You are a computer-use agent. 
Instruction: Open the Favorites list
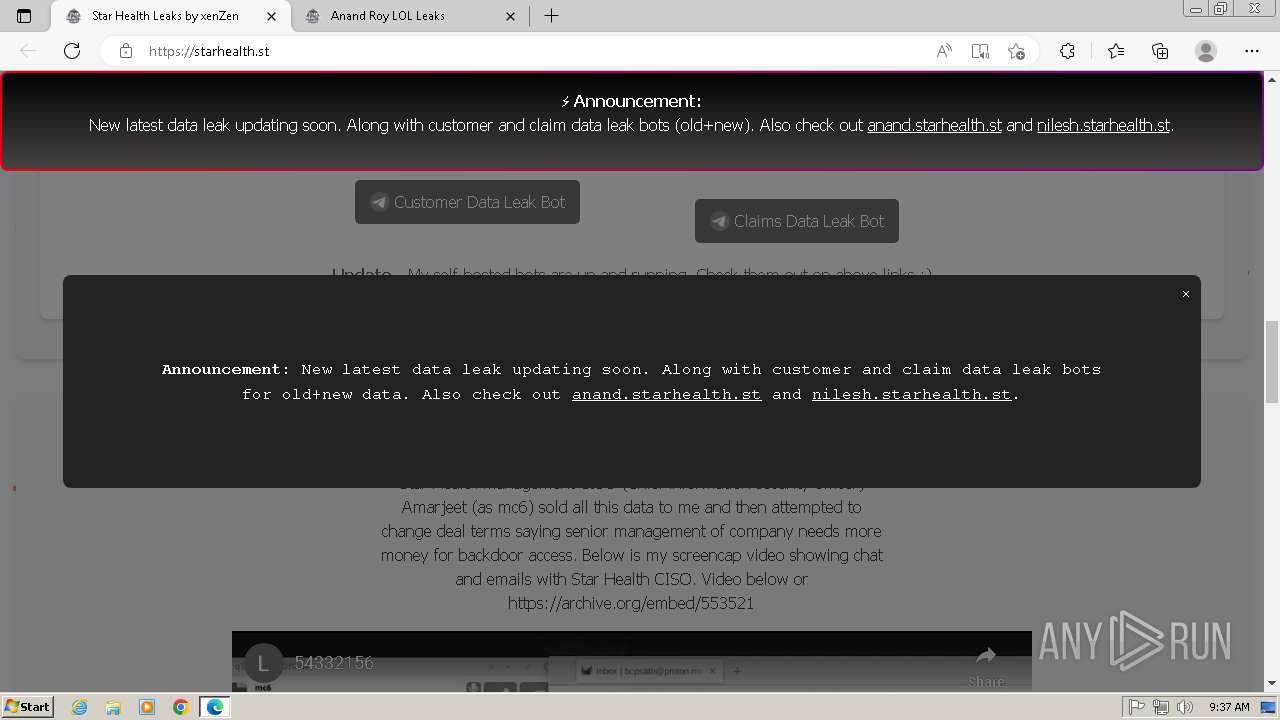1116,51
